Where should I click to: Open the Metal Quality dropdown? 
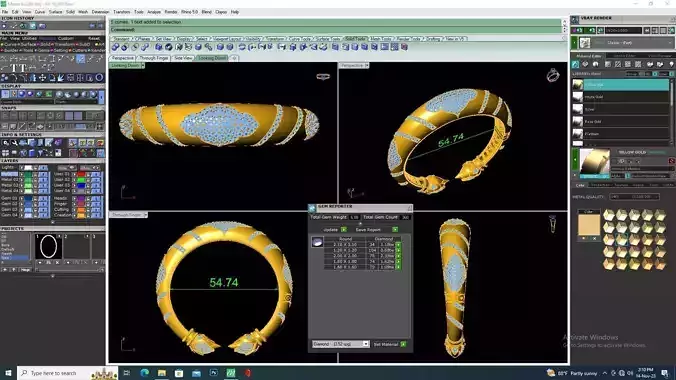pyautogui.click(x=634, y=197)
